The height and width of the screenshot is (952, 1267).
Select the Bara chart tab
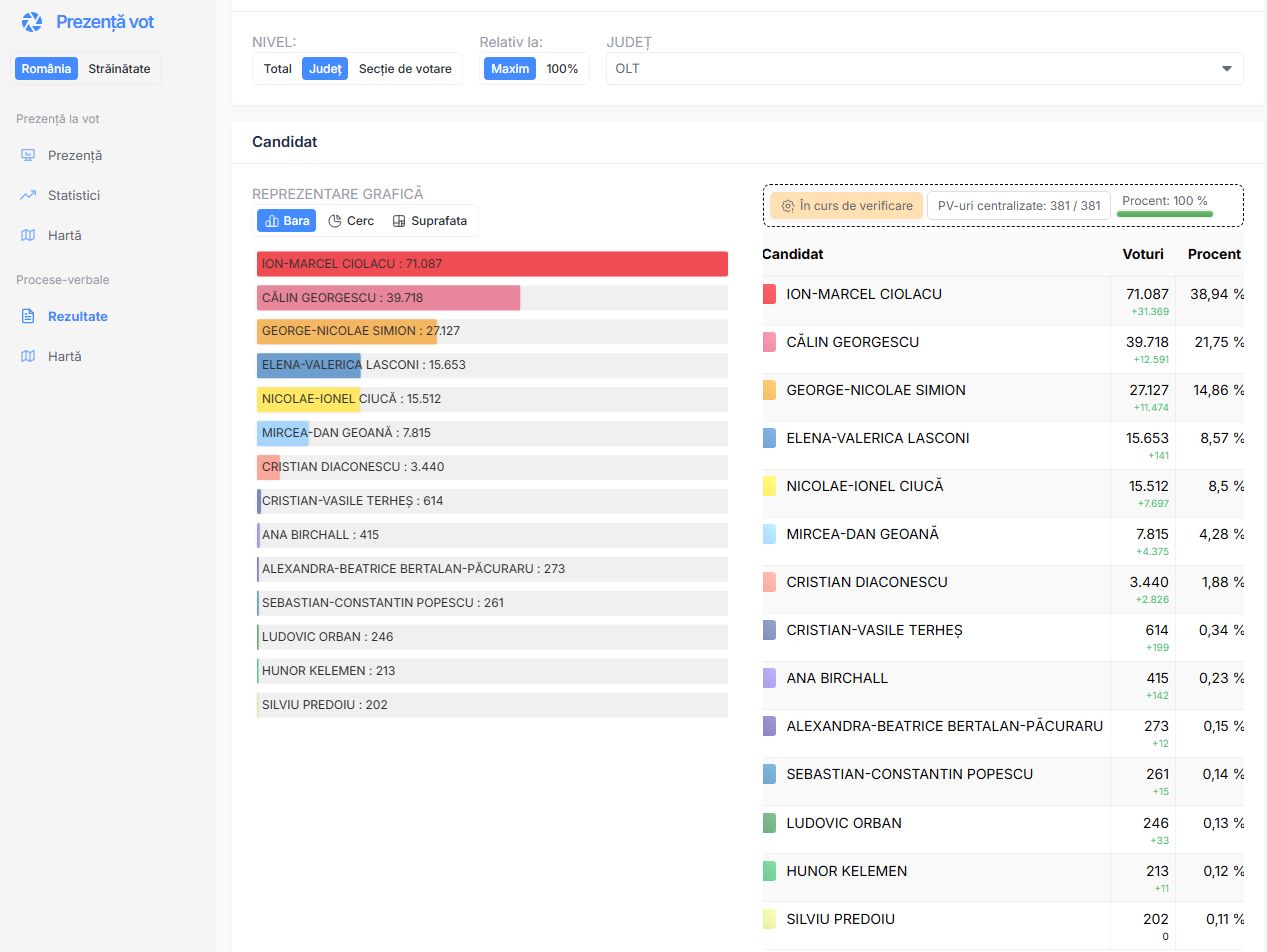(x=287, y=221)
